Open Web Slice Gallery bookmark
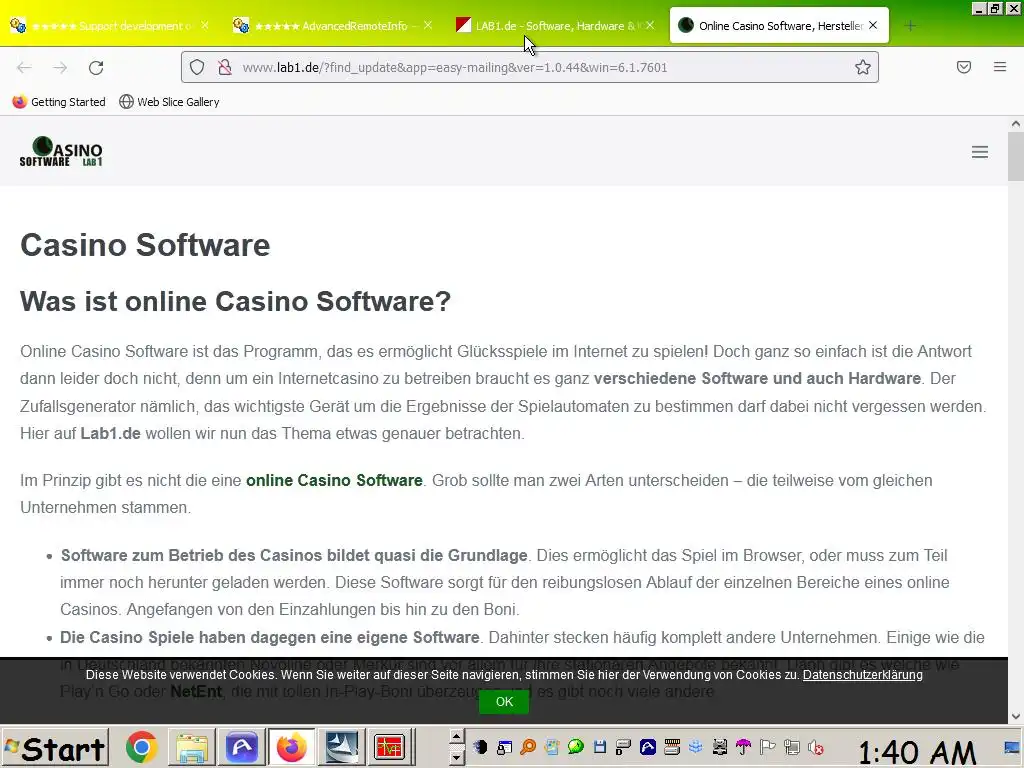The image size is (1024, 768). [169, 102]
